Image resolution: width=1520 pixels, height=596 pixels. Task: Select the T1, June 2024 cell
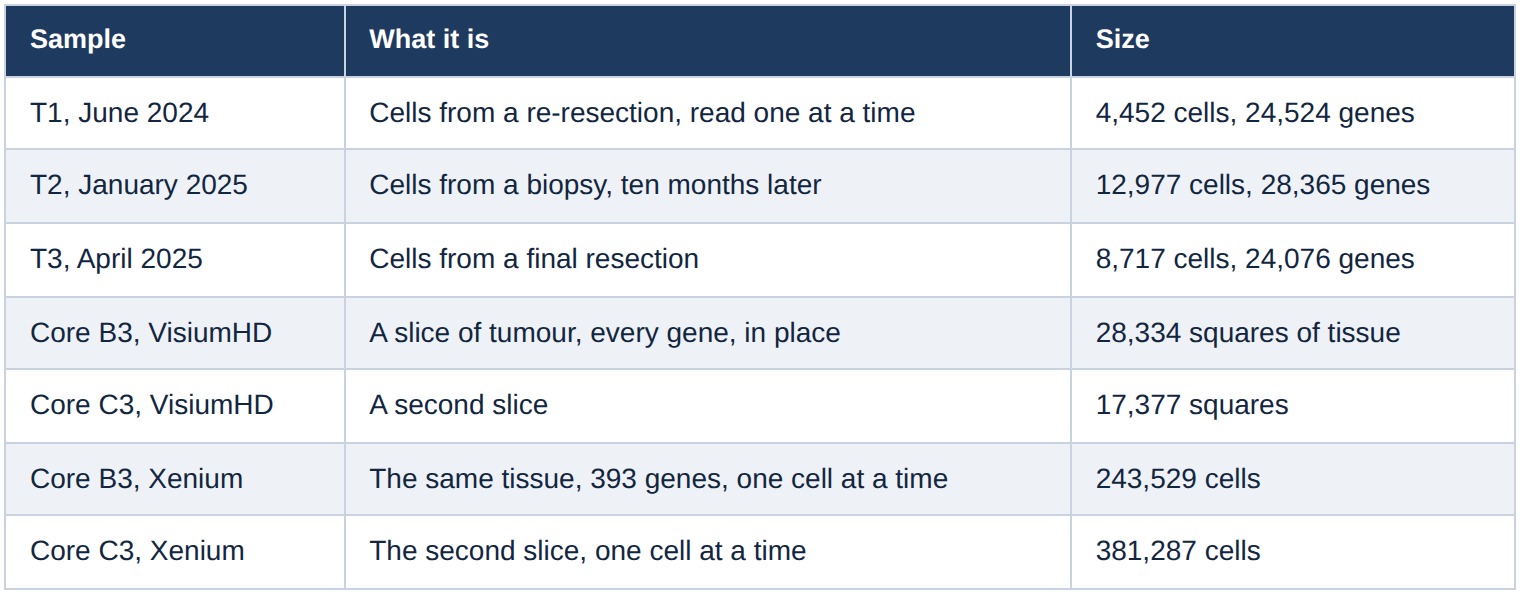[x=175, y=113]
